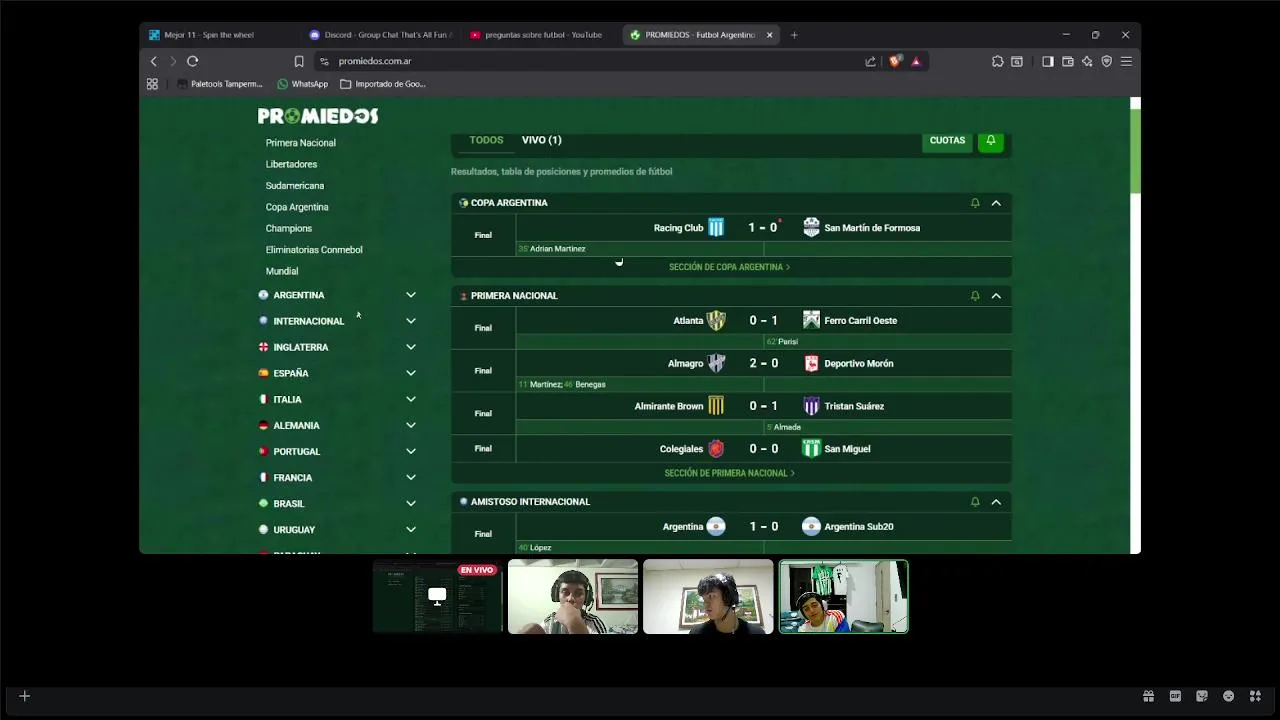Toggle Copa Argentina notification bell
The width and height of the screenshot is (1280, 720).
pos(975,203)
